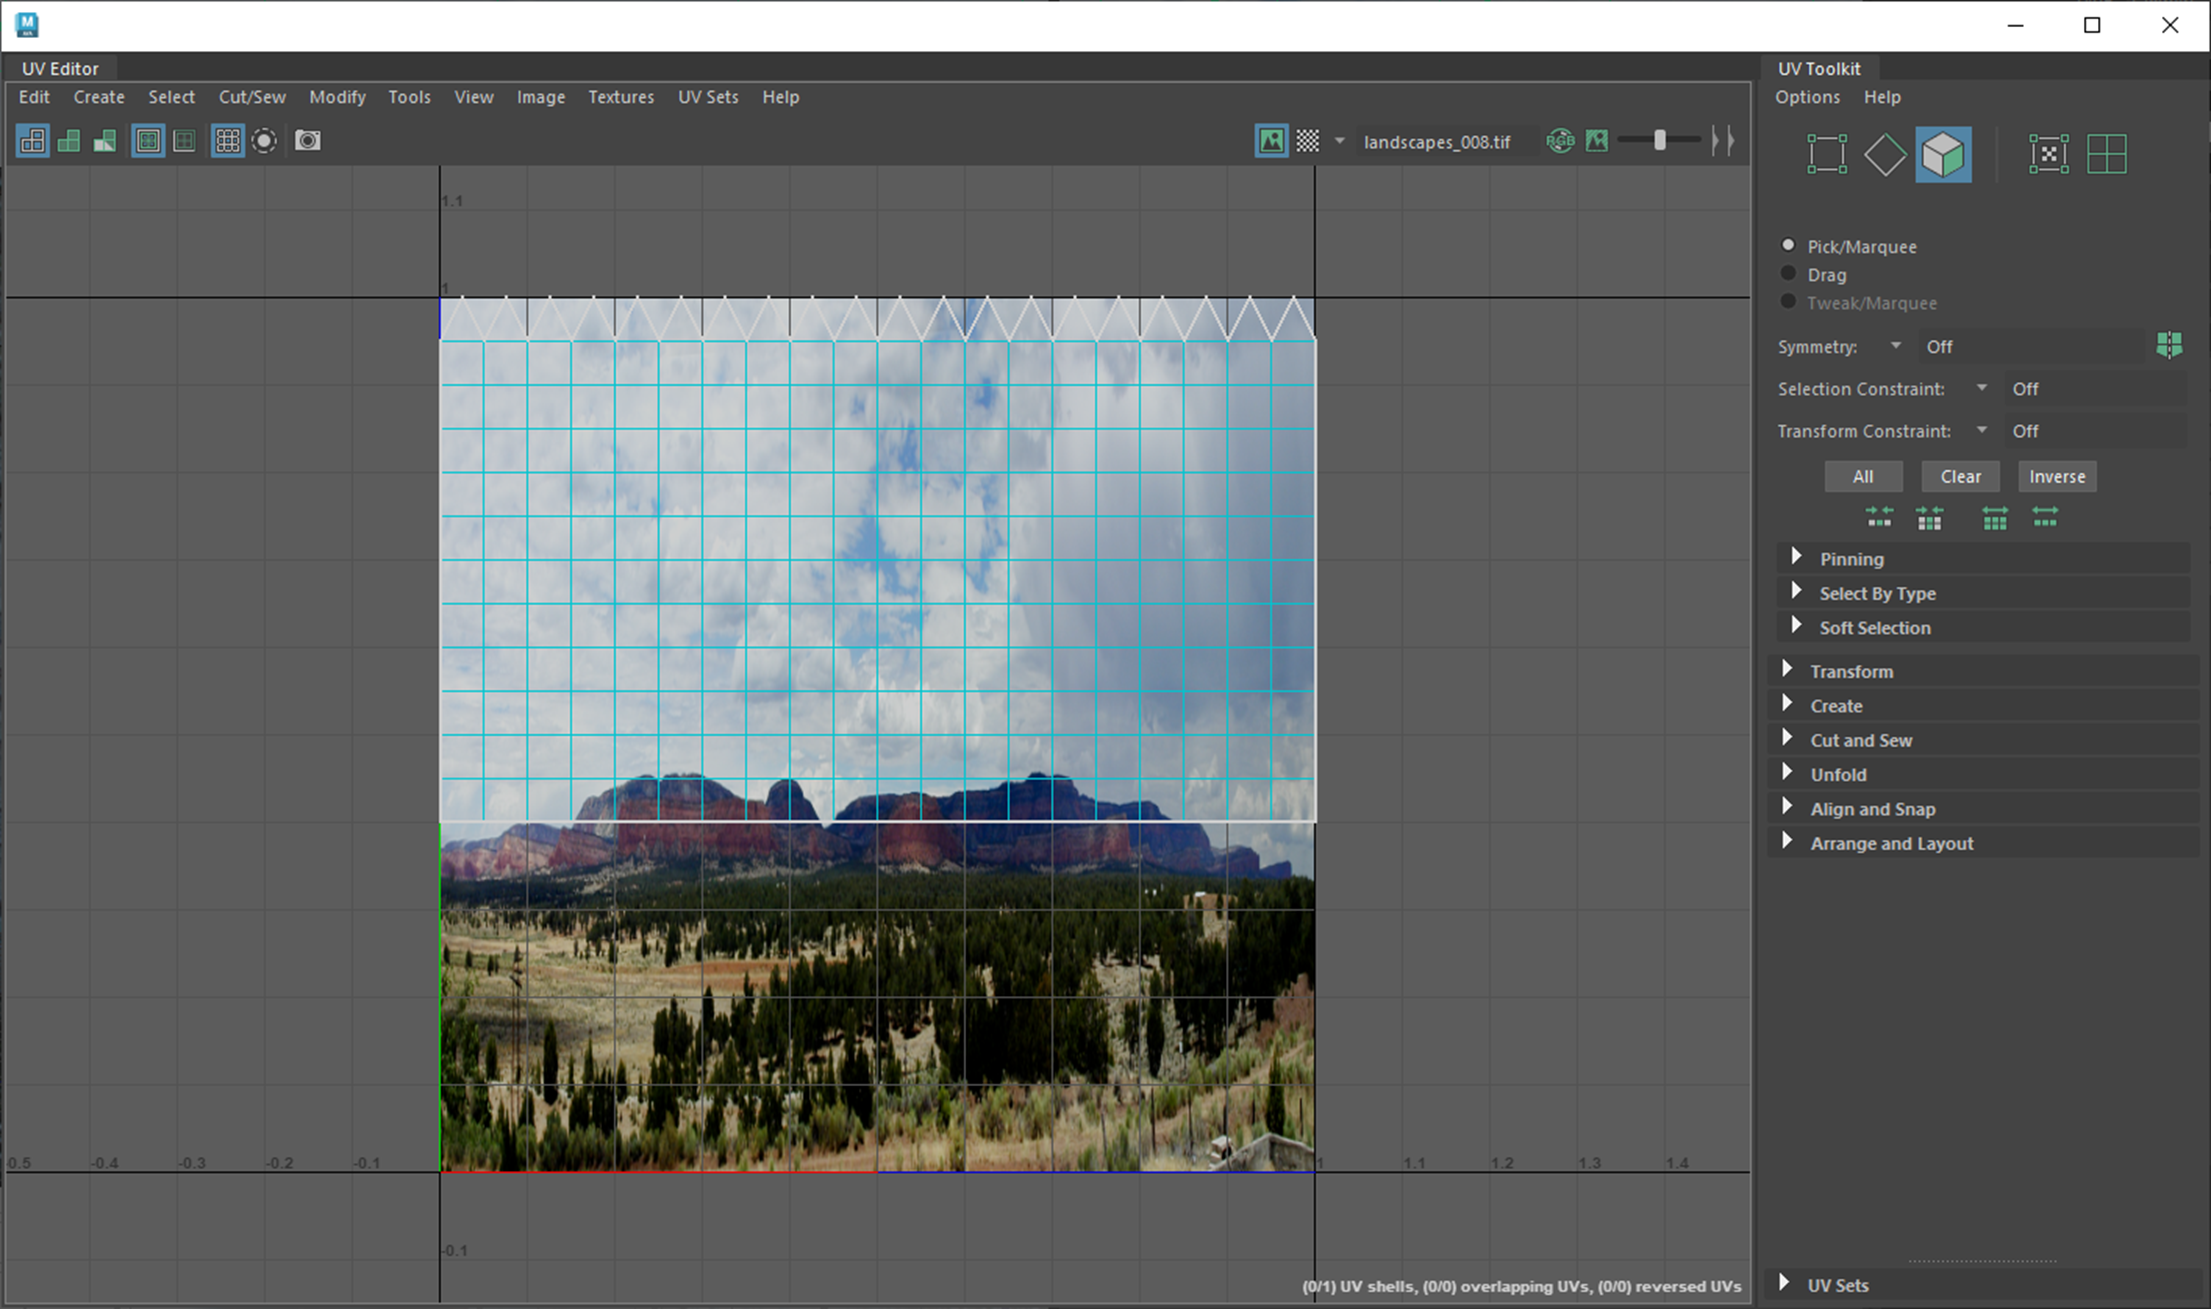Toggle the image display icon beside checker
Viewport: 2211px width, 1309px height.
pos(1271,141)
